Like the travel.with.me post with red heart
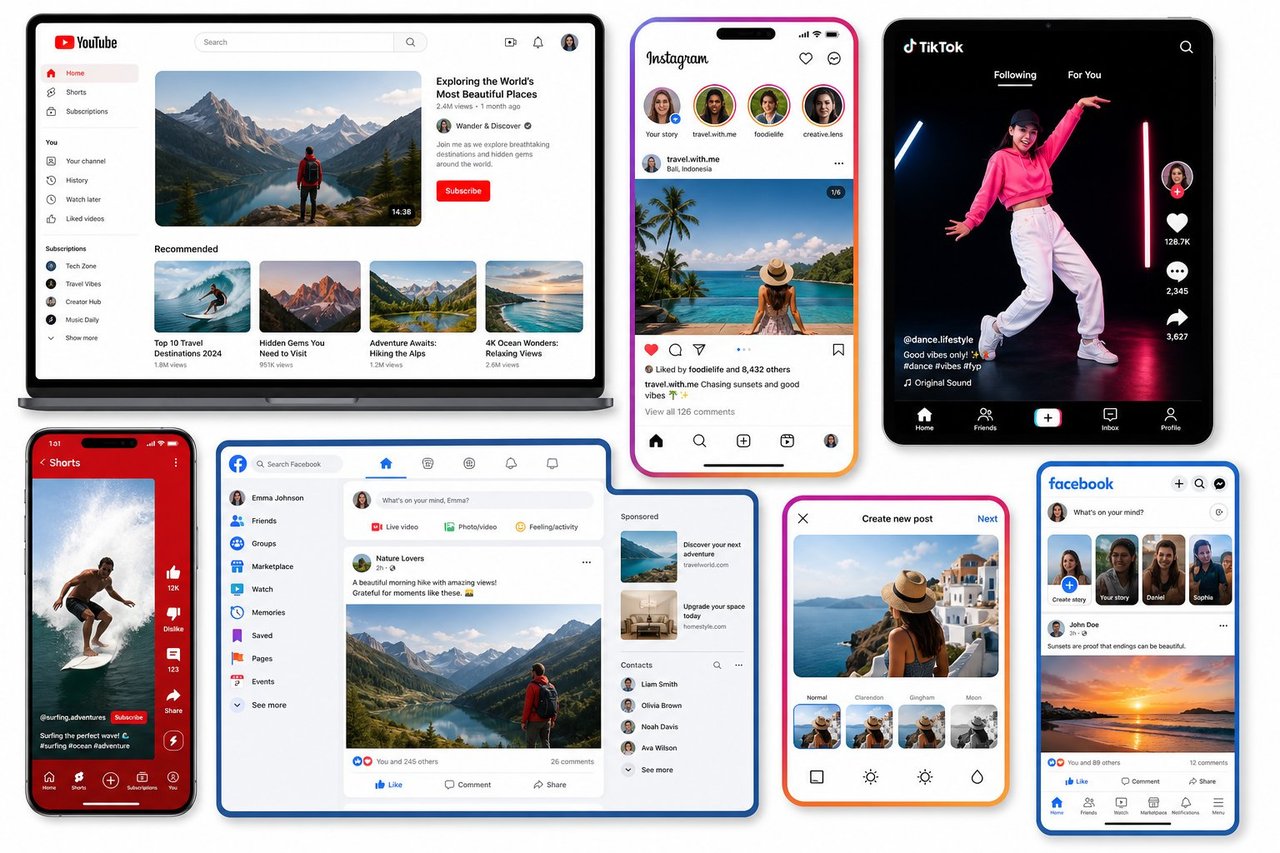The width and height of the screenshot is (1280, 853). 651,350
